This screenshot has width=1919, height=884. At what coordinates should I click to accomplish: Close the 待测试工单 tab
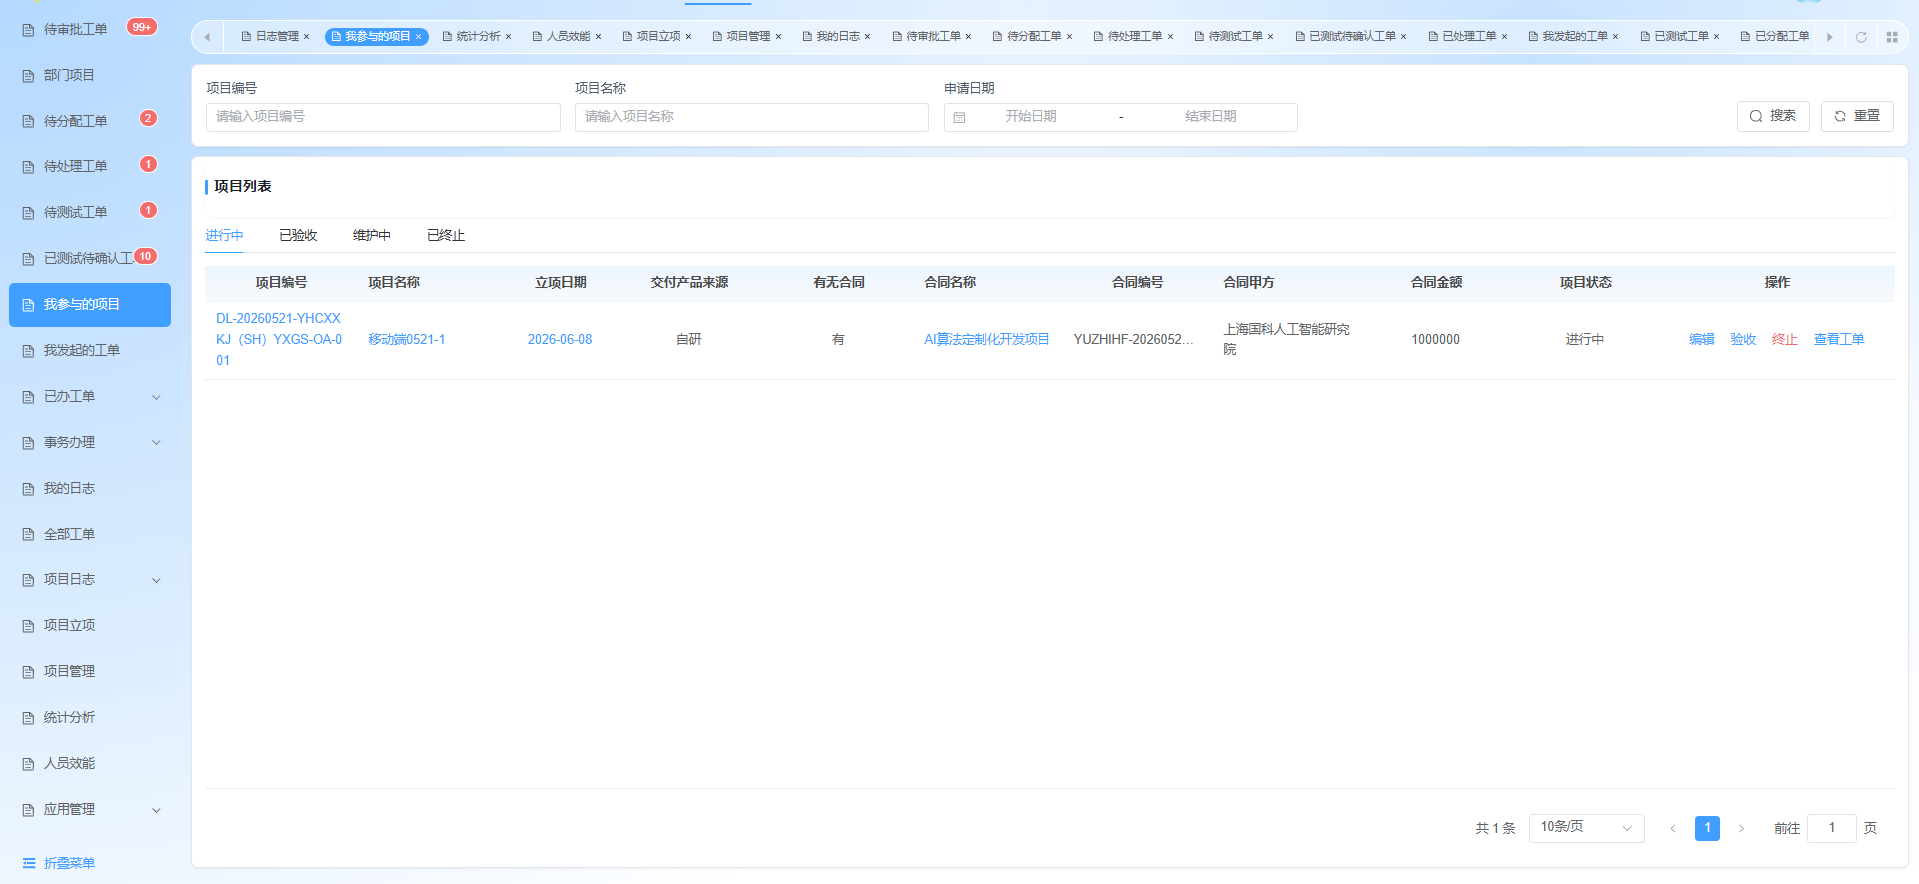point(1270,37)
